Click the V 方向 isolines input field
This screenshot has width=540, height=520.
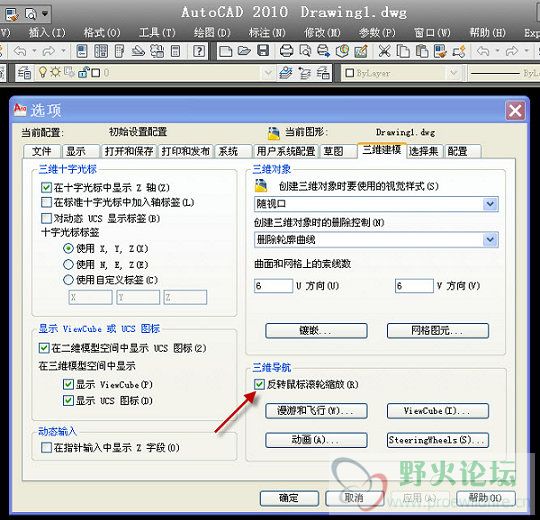click(x=414, y=286)
